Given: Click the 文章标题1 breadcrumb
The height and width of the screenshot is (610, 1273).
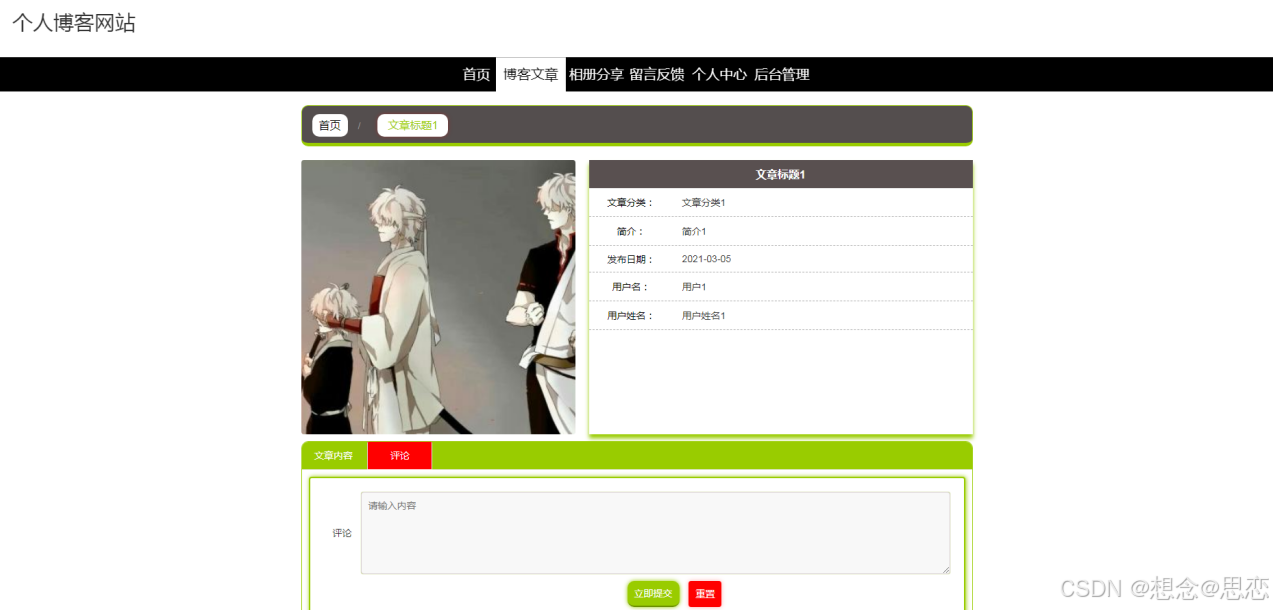Looking at the screenshot, I should 412,125.
